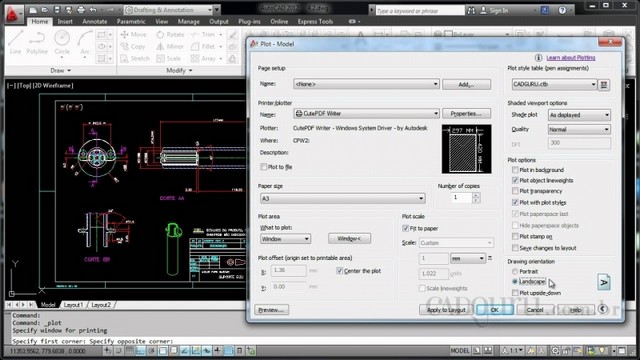This screenshot has width=640, height=360.
Task: Select the Line tool in Draw panel
Action: pos(16,42)
